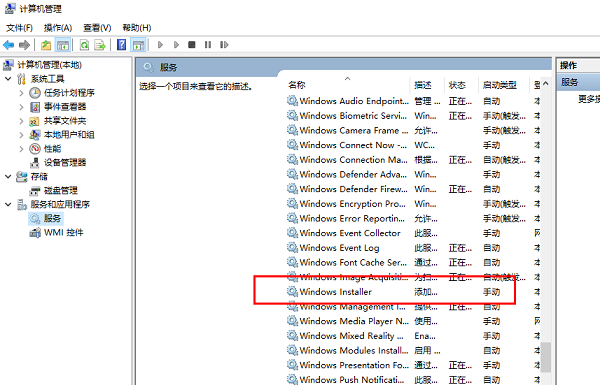Select Windows Camera Frame service row

click(x=412, y=131)
